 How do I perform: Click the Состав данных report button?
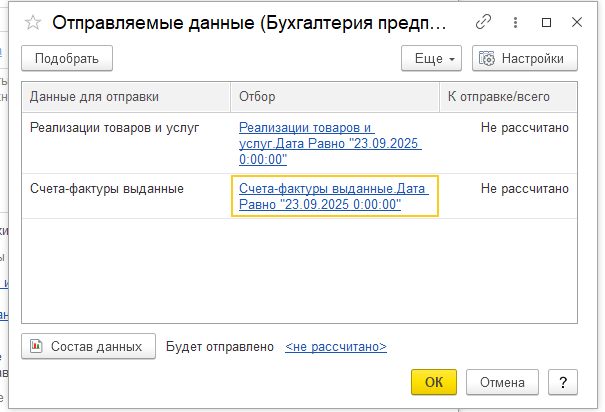[x=88, y=346]
